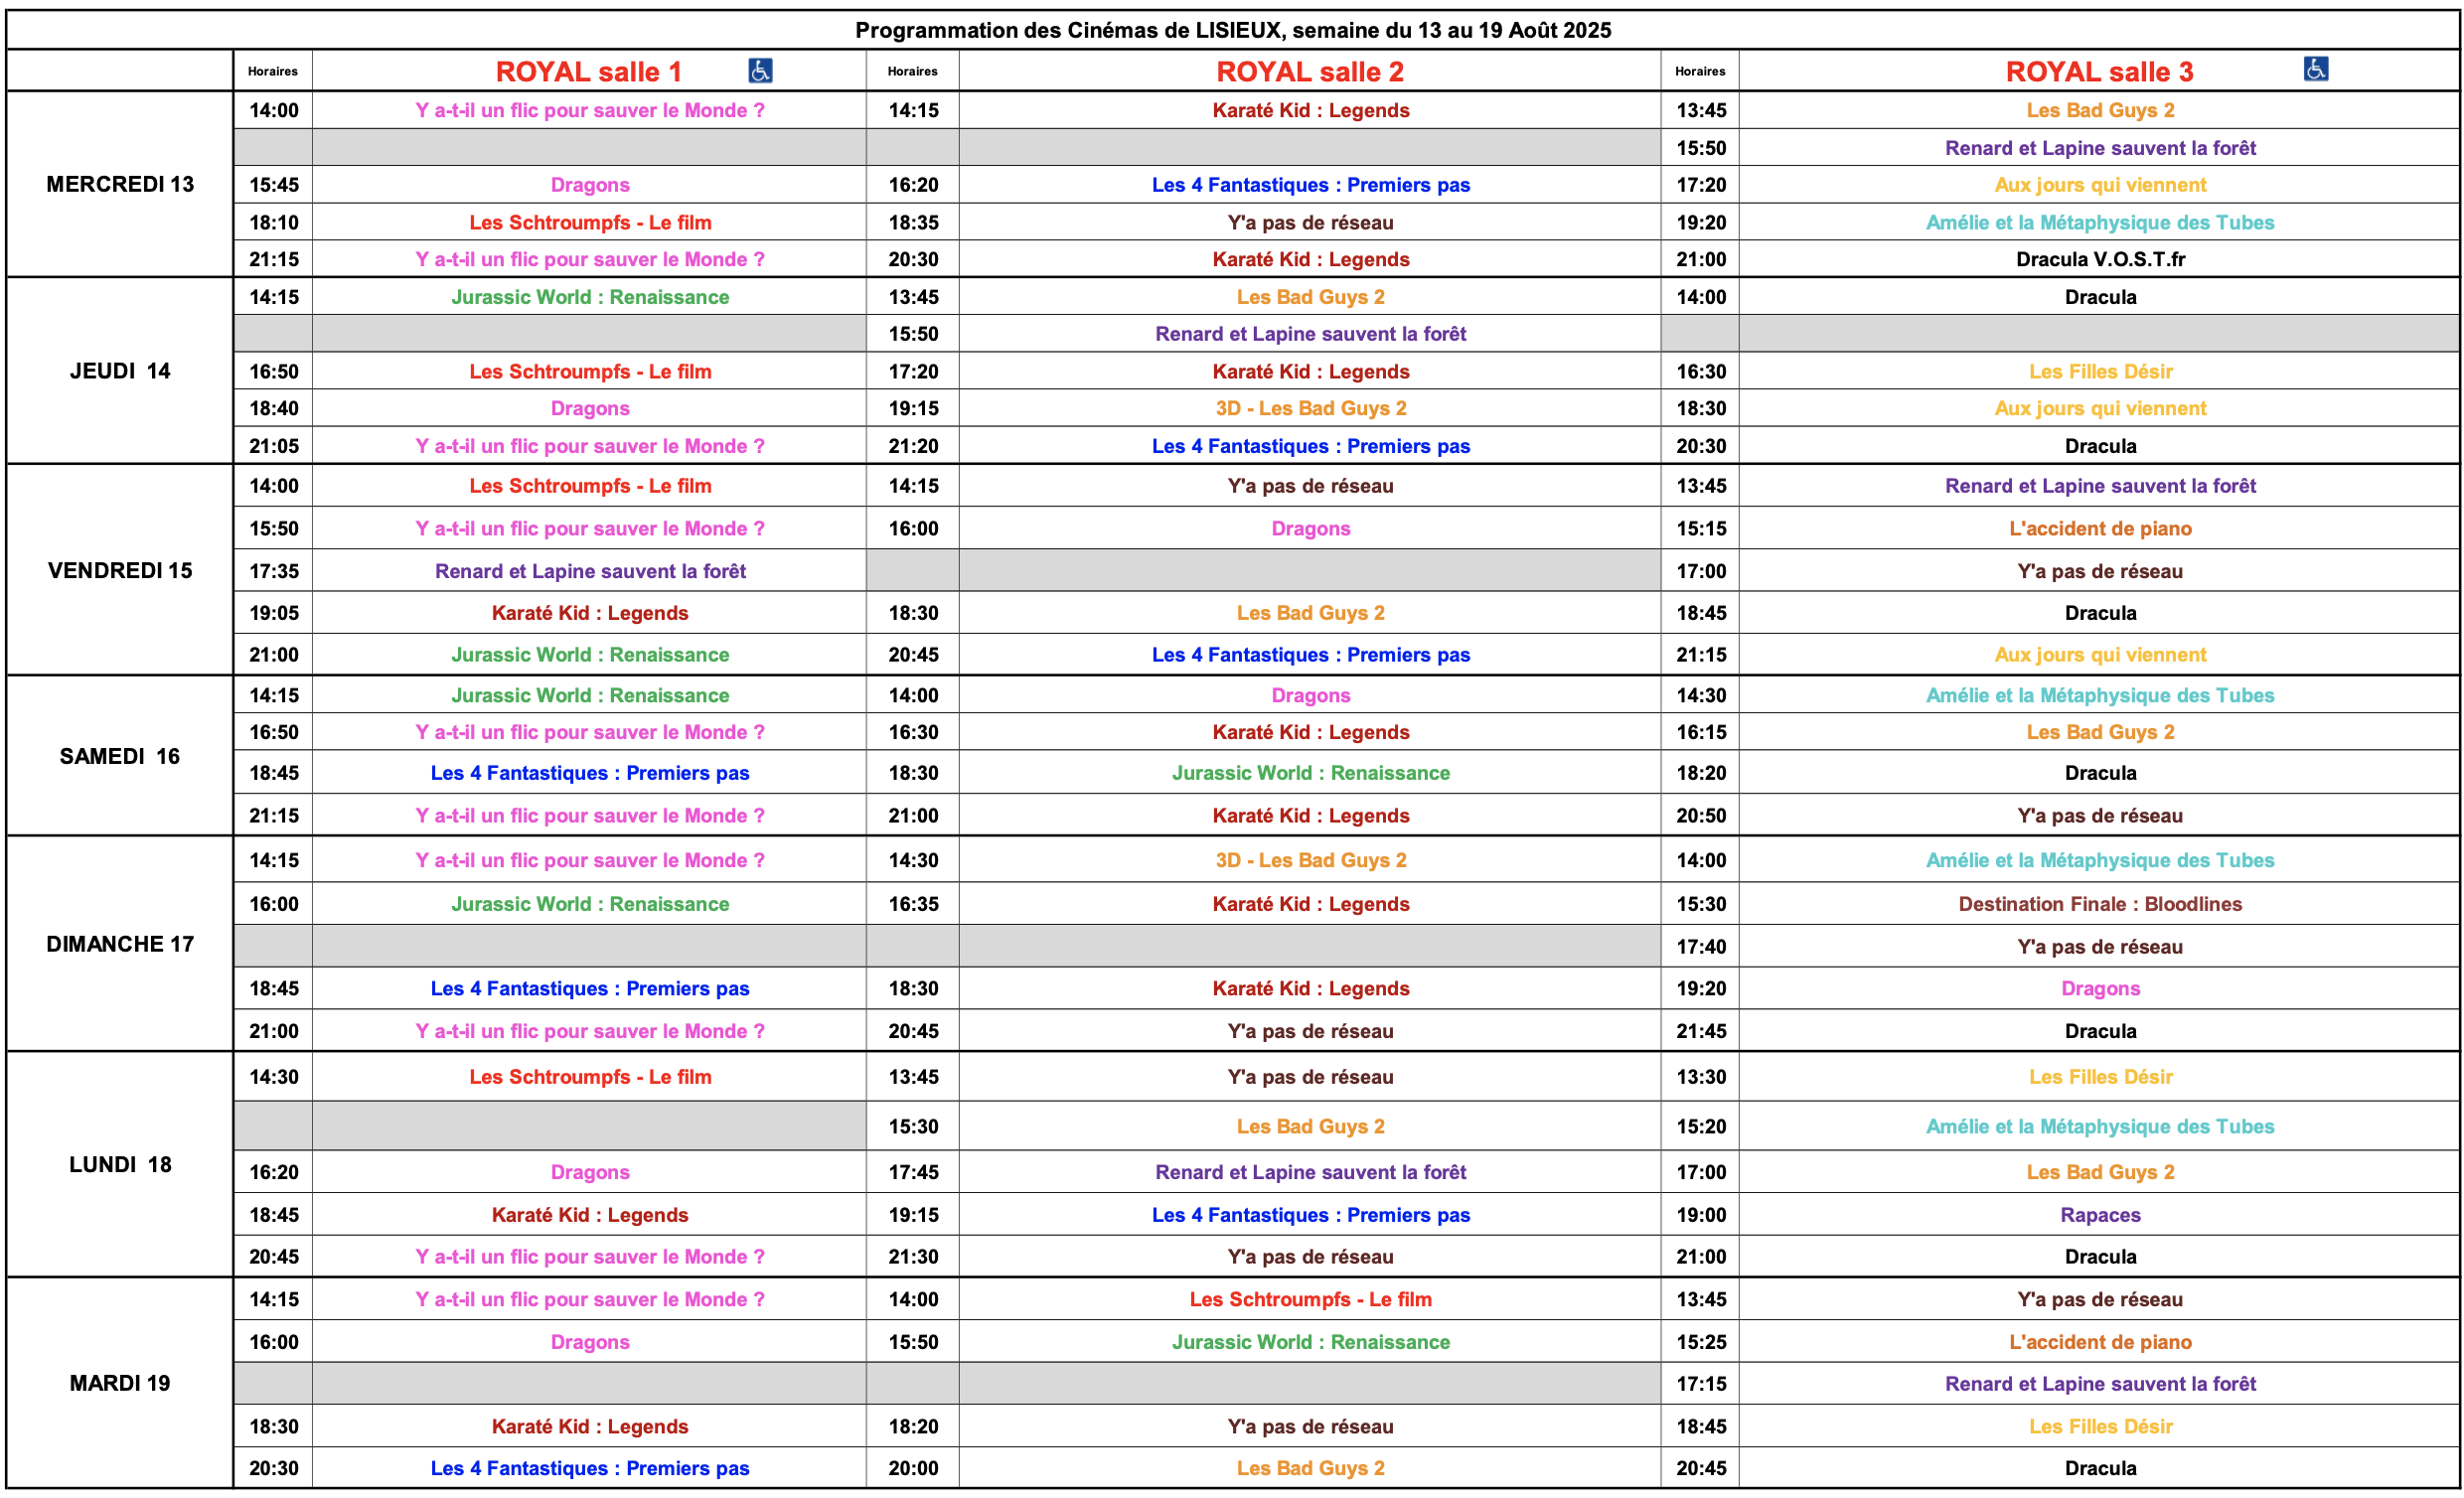The height and width of the screenshot is (1498, 2464).
Task: Click the 18:20 showtime on Mardi salle 2
Action: 913,1426
